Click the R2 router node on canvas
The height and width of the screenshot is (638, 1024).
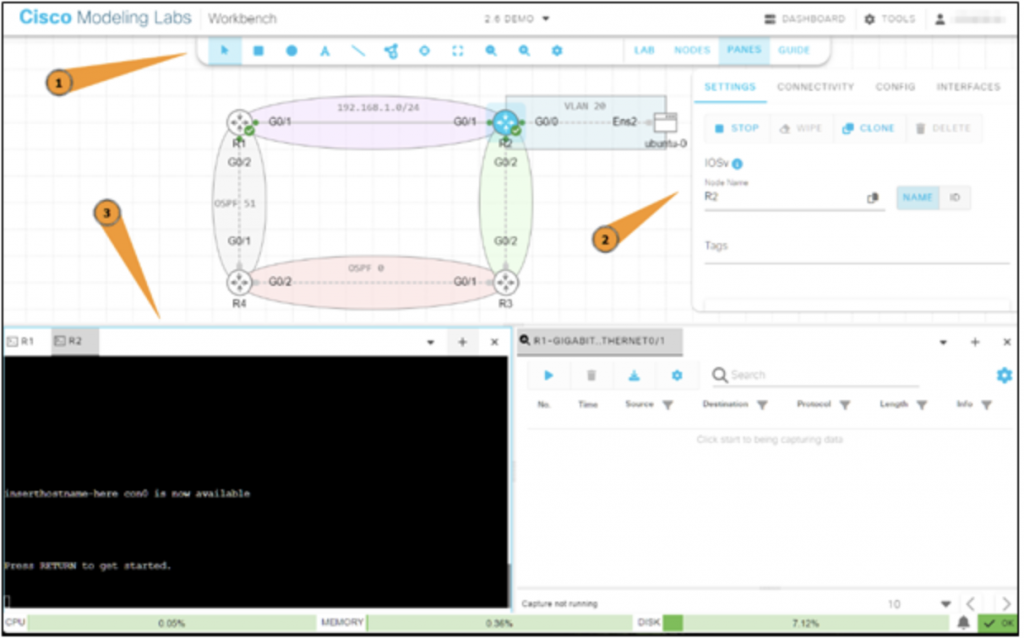[505, 123]
